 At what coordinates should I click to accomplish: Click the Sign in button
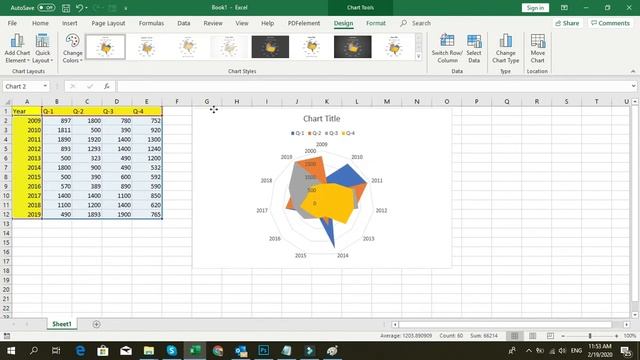(x=535, y=8)
